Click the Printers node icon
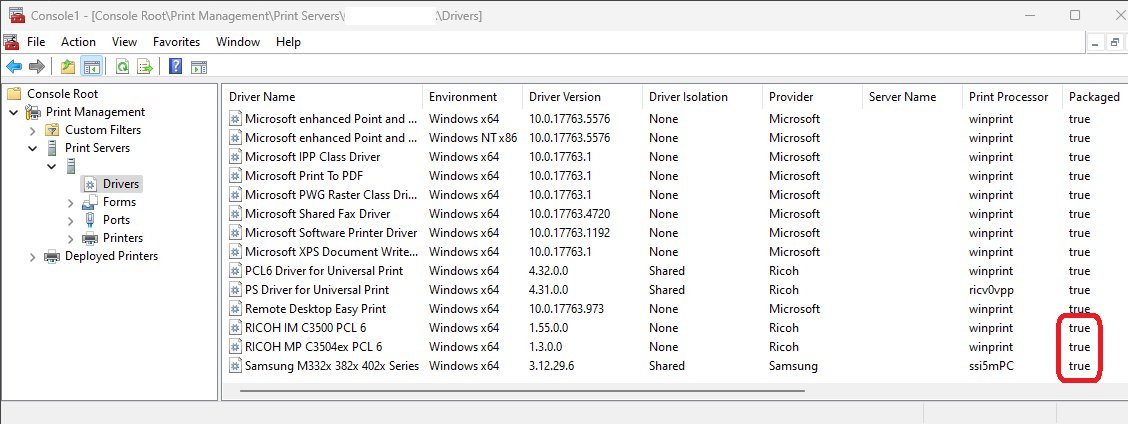The width and height of the screenshot is (1129, 424). 90,238
